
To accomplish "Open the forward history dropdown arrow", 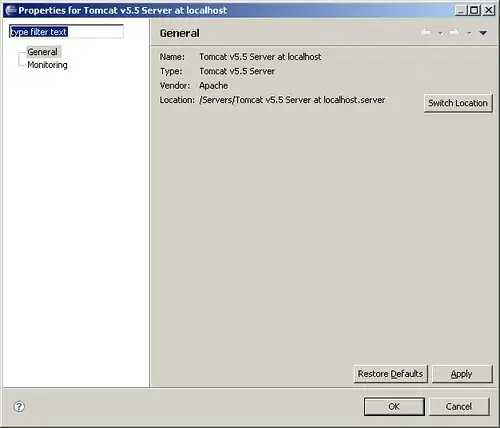I will coord(469,33).
